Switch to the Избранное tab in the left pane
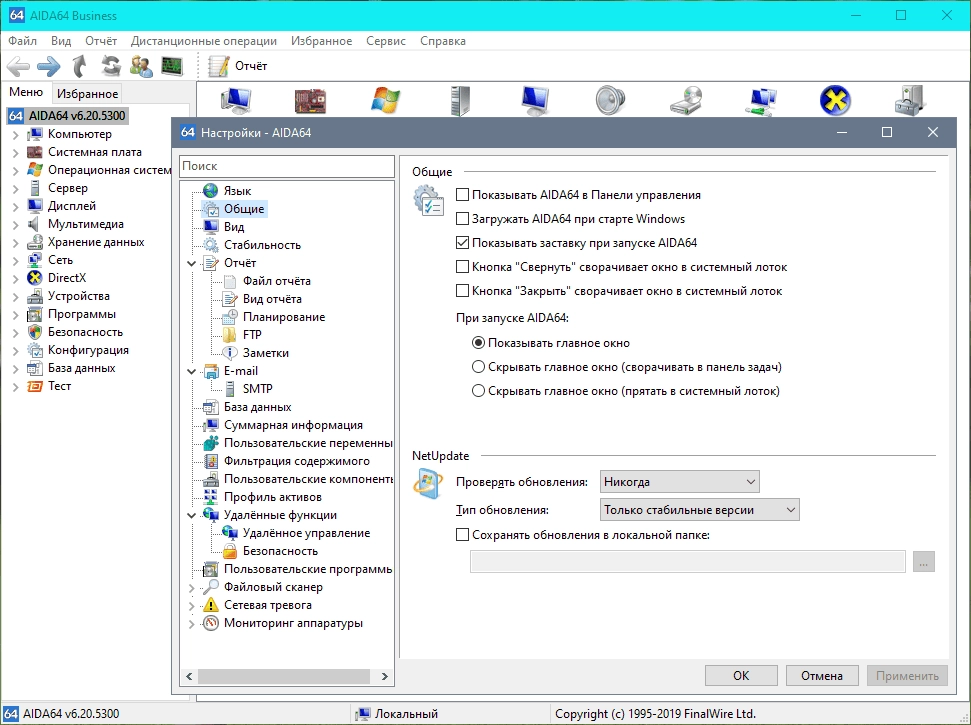The image size is (971, 725). [x=87, y=93]
